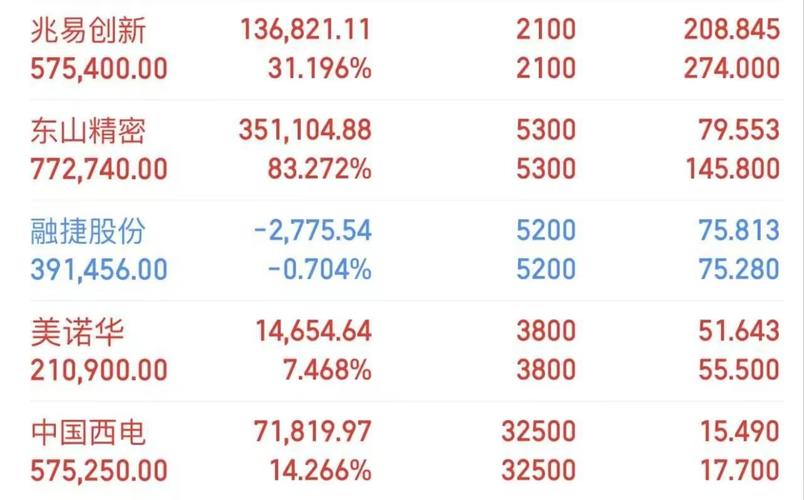This screenshot has width=804, height=500.
Task: Click the 145.800 current price
Action: (731, 170)
